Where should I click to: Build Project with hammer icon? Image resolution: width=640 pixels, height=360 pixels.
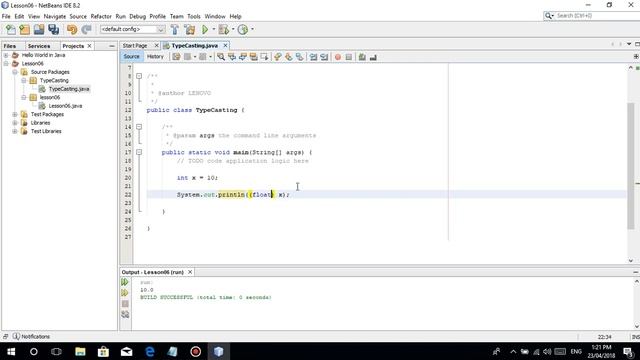(175, 29)
